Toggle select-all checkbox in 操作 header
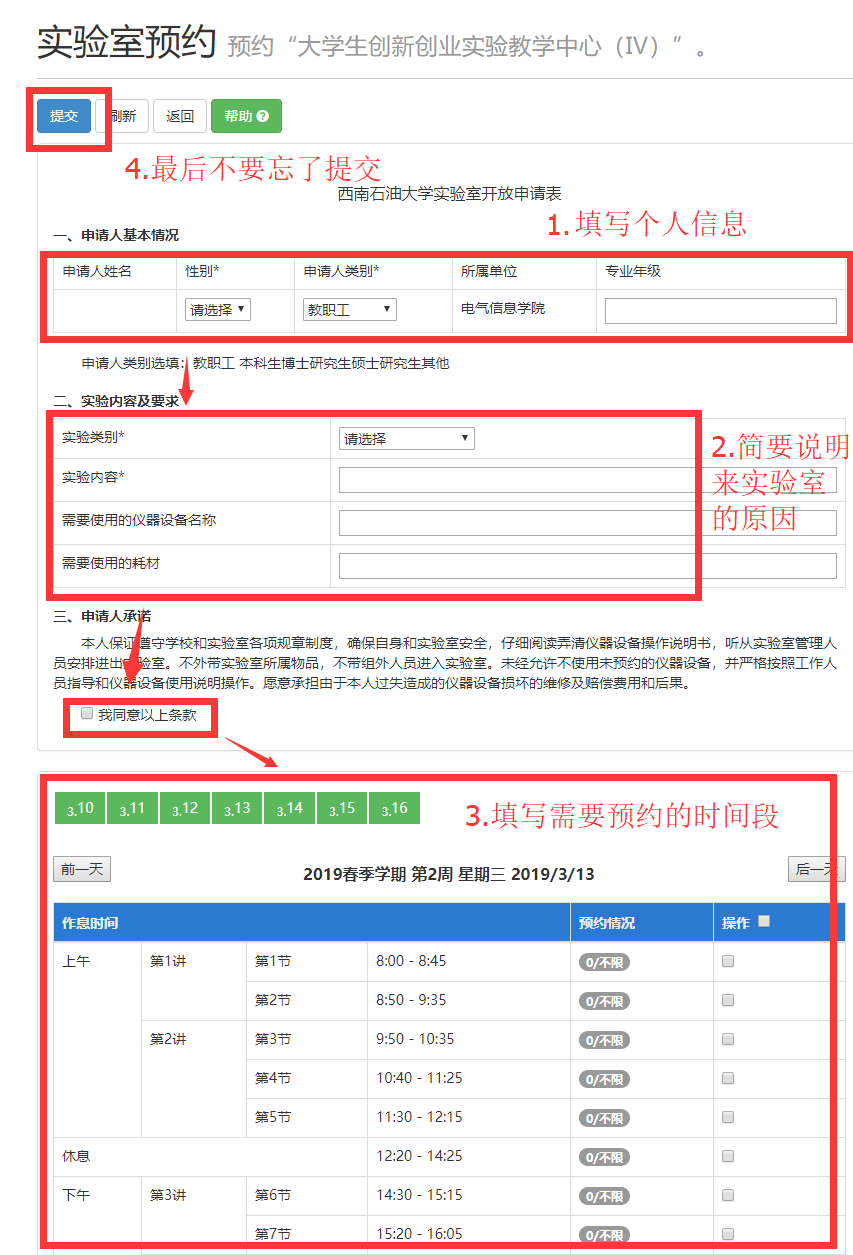The width and height of the screenshot is (853, 1255). point(764,921)
